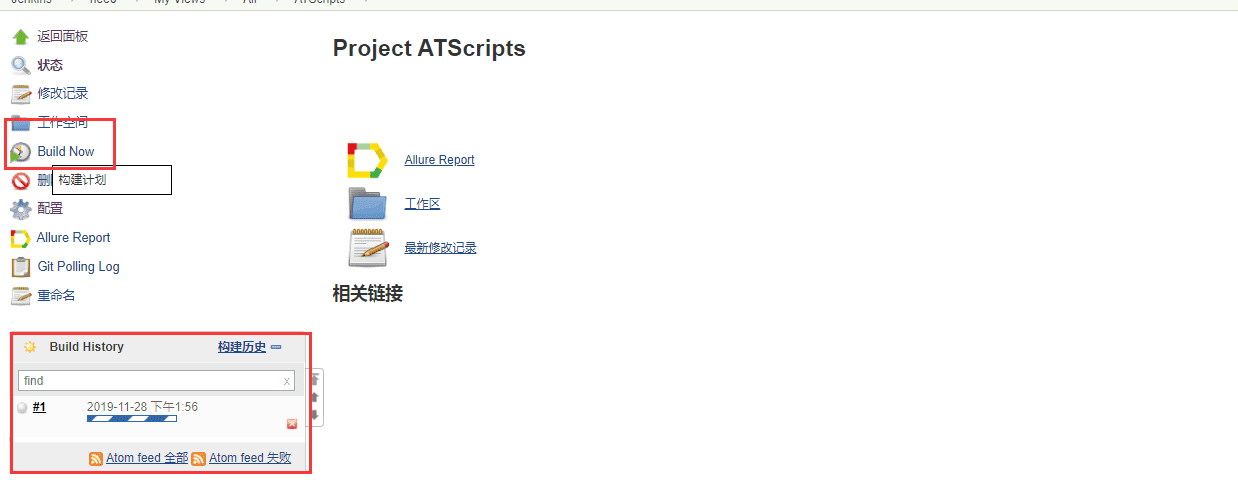Viewport: 1238px width, 491px height.
Task: Open Git Polling Log clipboard icon
Action: point(20,267)
